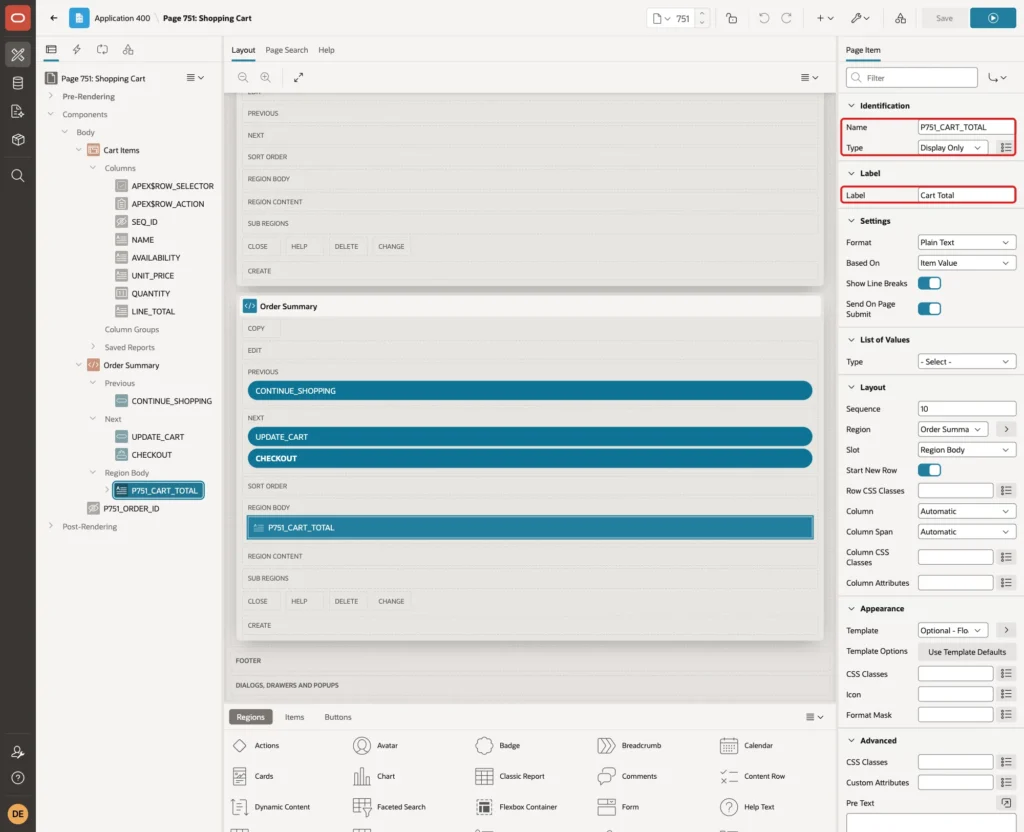
Task: Click the Sequence input field
Action: [x=966, y=409]
